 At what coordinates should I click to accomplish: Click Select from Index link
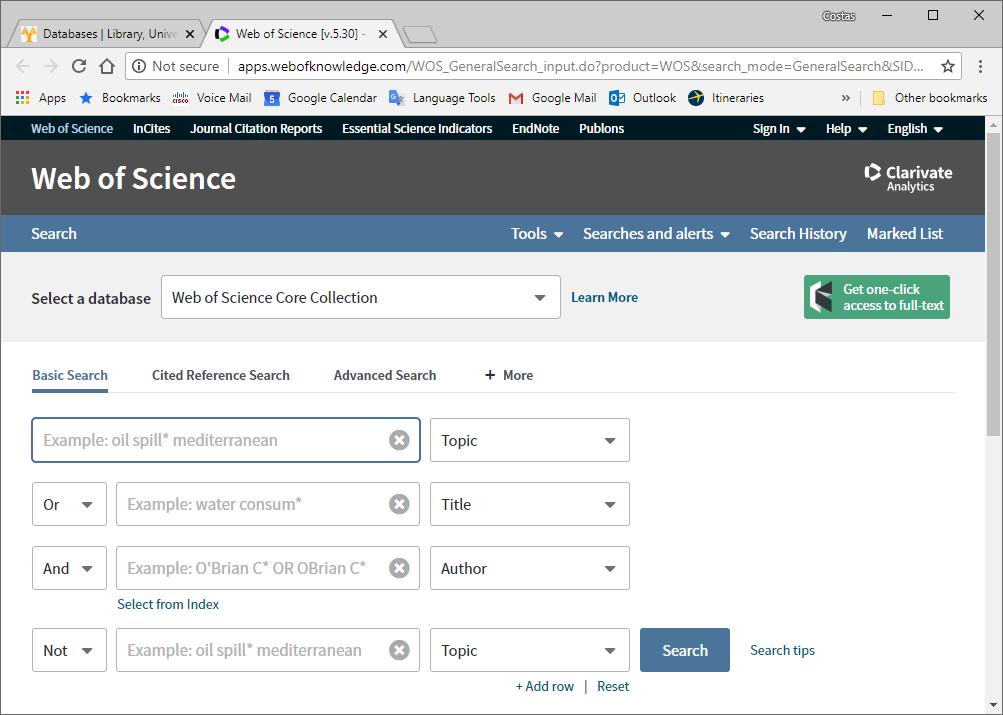(x=168, y=604)
